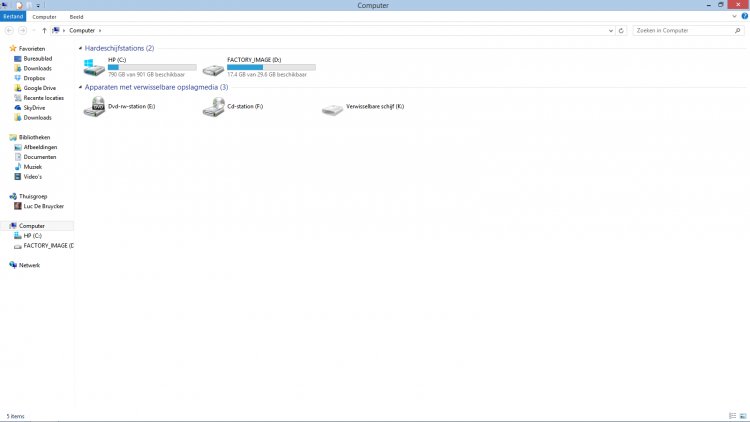Open SkyDrive in the sidebar

click(34, 108)
